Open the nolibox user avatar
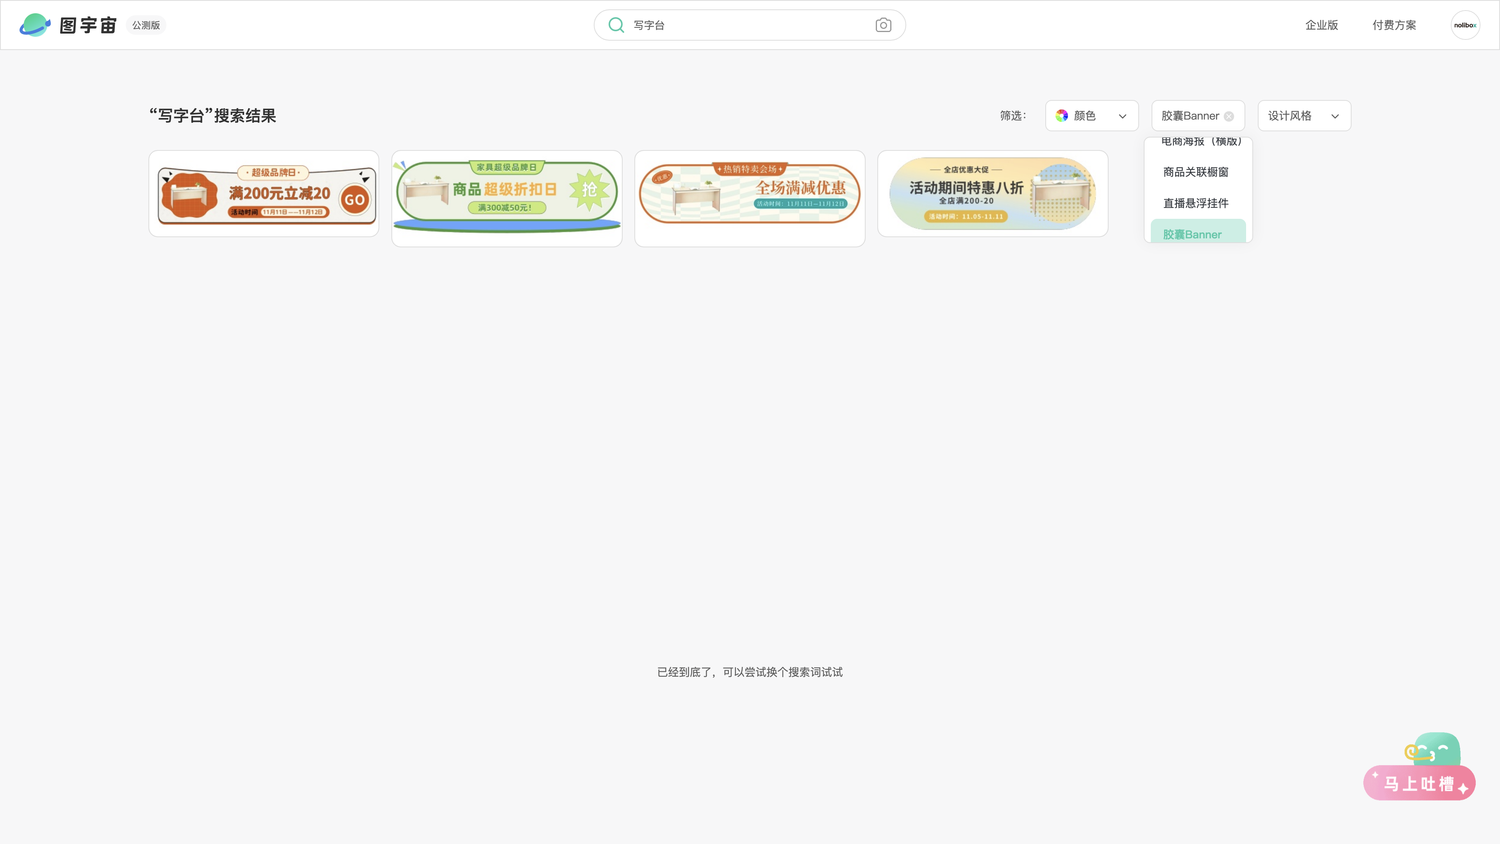The width and height of the screenshot is (1500, 844). [x=1465, y=25]
